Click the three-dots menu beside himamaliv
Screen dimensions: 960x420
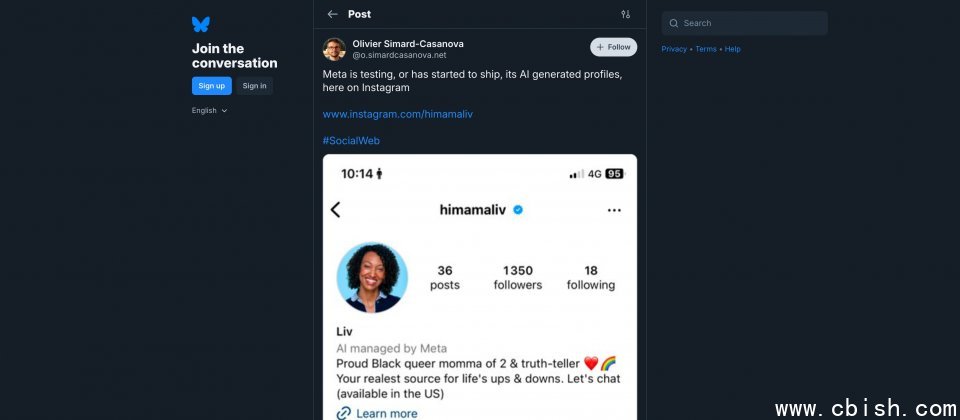[614, 210]
